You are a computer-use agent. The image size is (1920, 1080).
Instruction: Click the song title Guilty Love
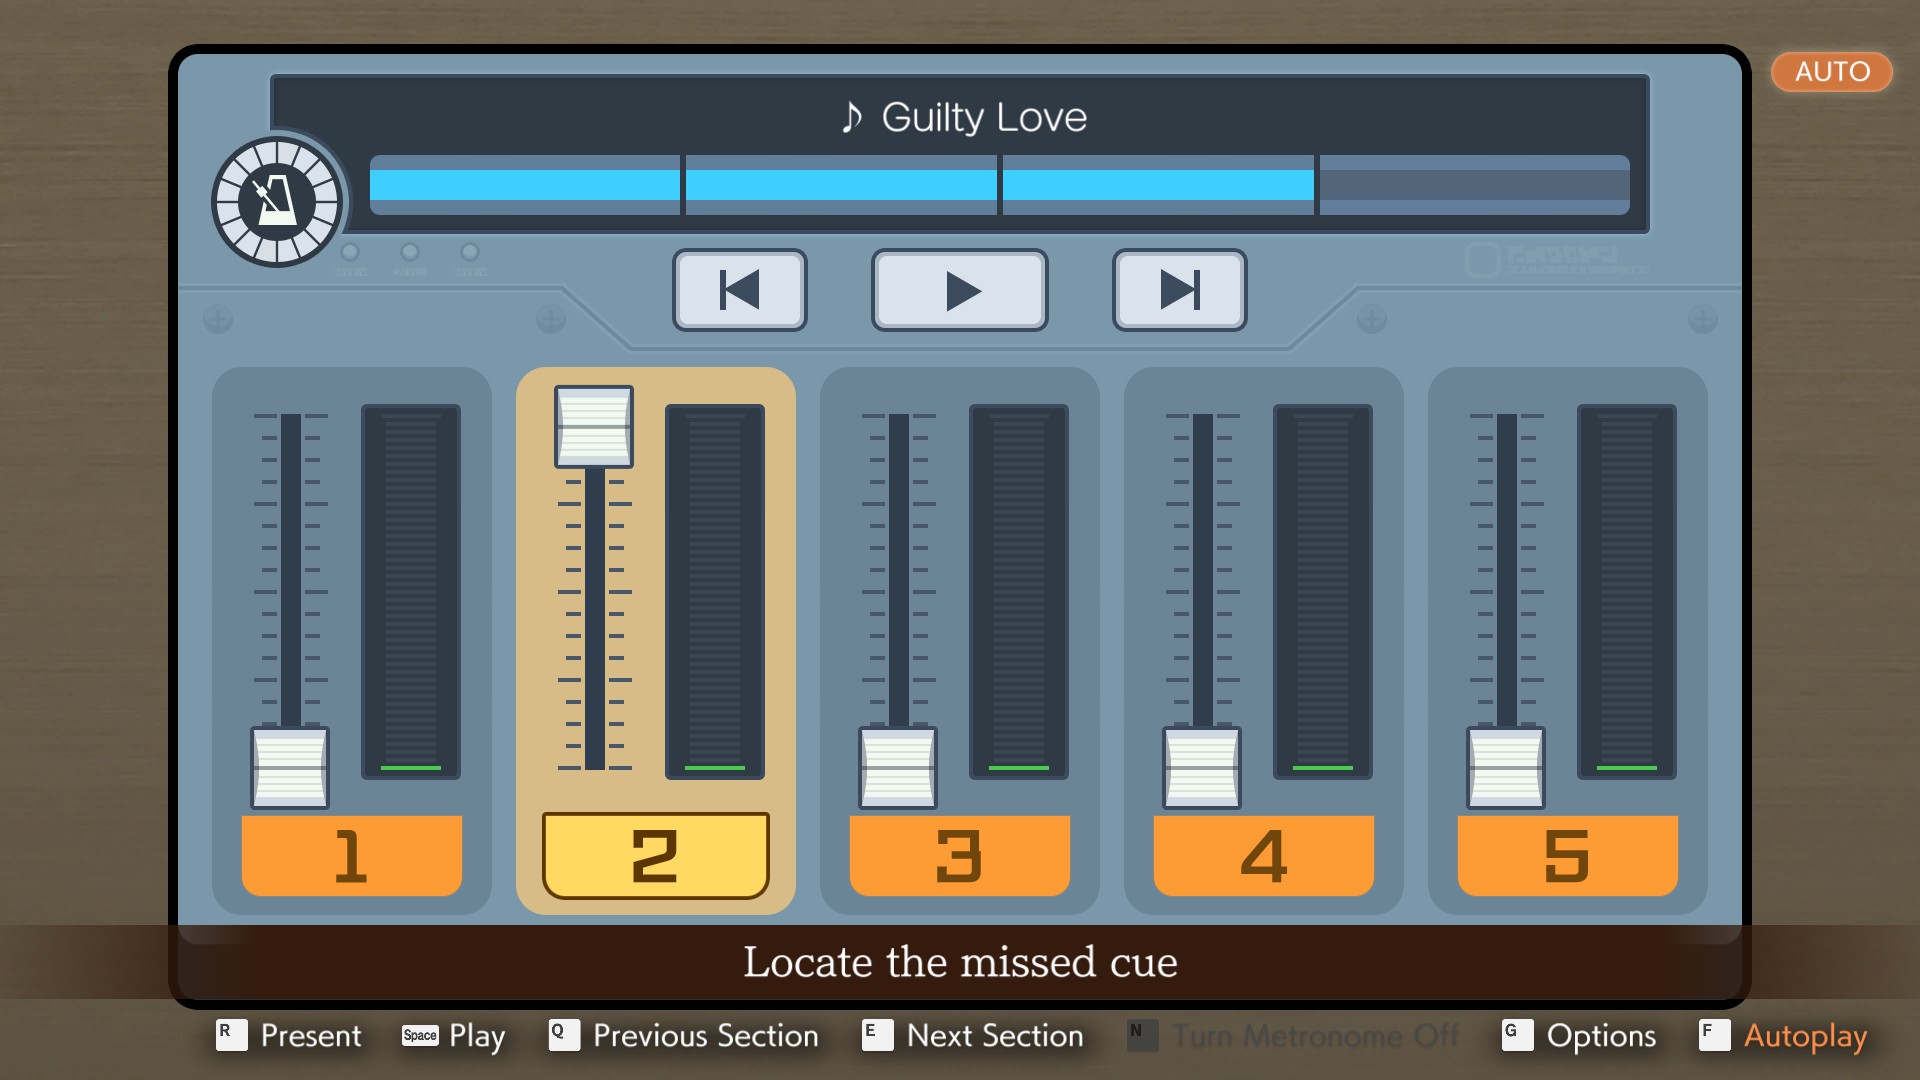959,116
